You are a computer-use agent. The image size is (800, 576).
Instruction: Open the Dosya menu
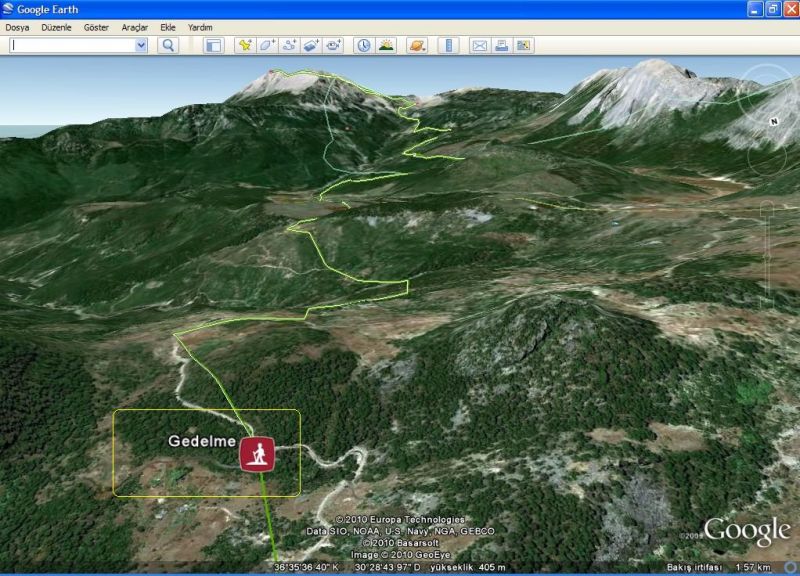(x=17, y=27)
